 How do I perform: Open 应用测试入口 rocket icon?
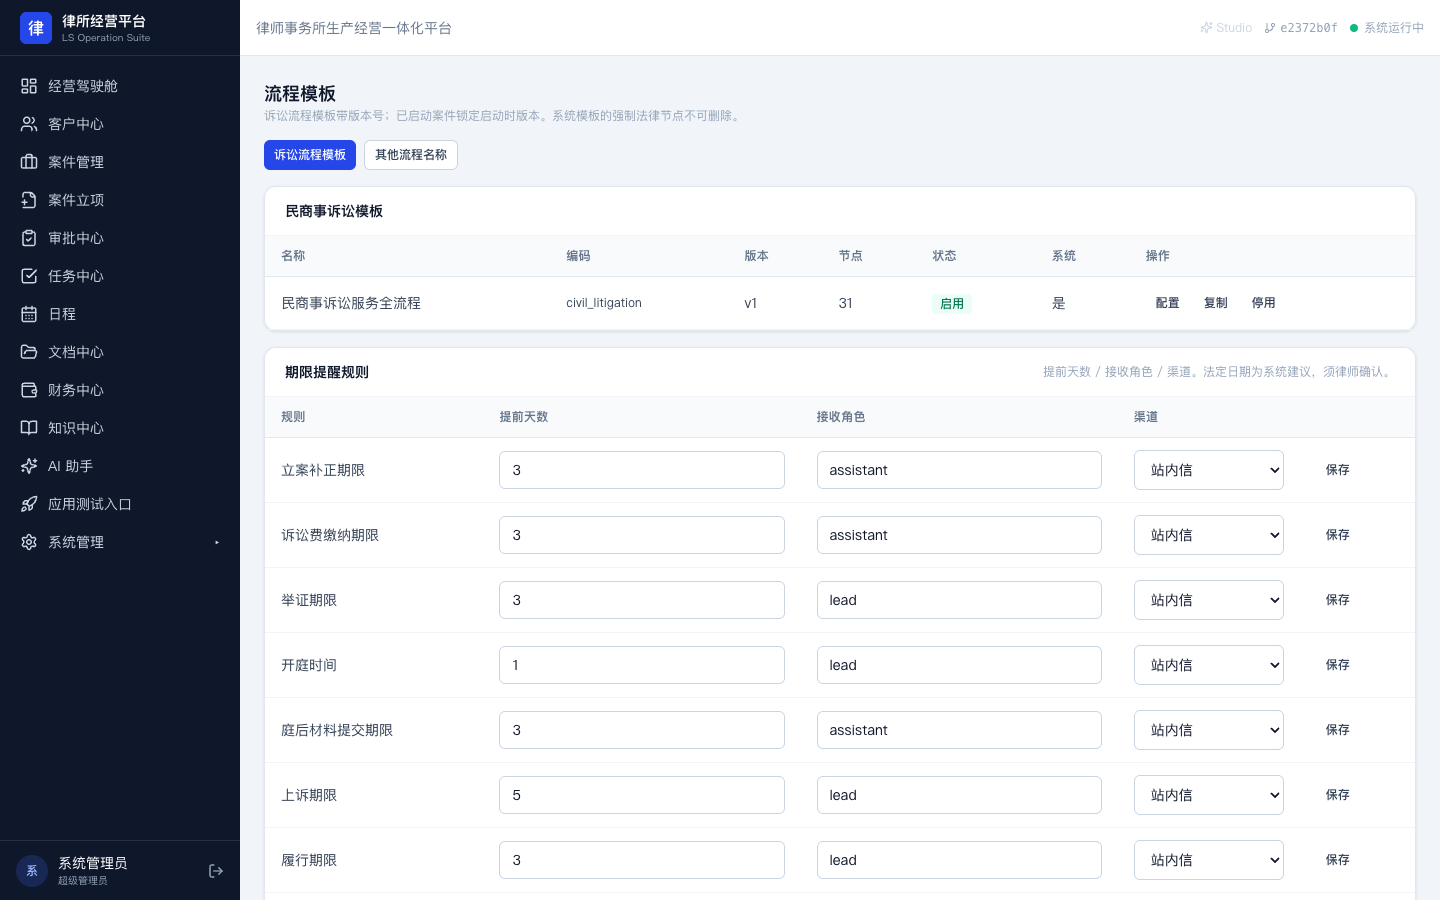[x=29, y=504]
